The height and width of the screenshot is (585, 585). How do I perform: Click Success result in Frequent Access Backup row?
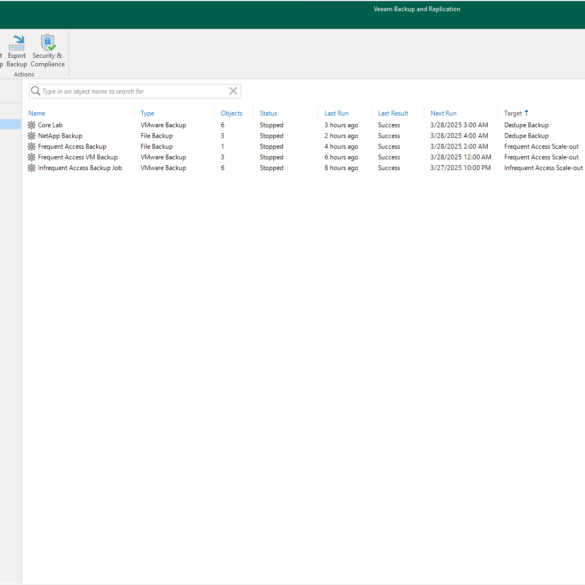click(x=389, y=147)
